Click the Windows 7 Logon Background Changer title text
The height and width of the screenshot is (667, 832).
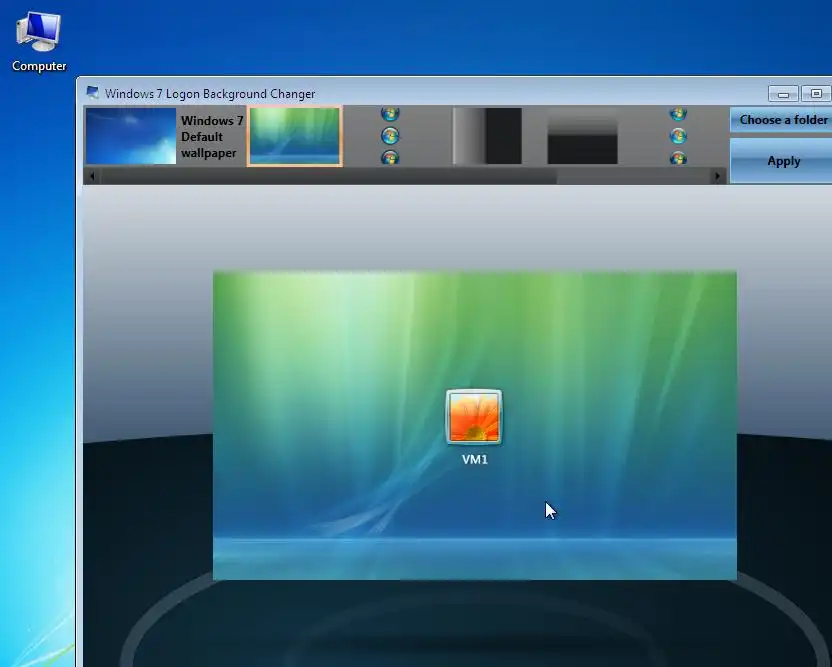coord(210,94)
